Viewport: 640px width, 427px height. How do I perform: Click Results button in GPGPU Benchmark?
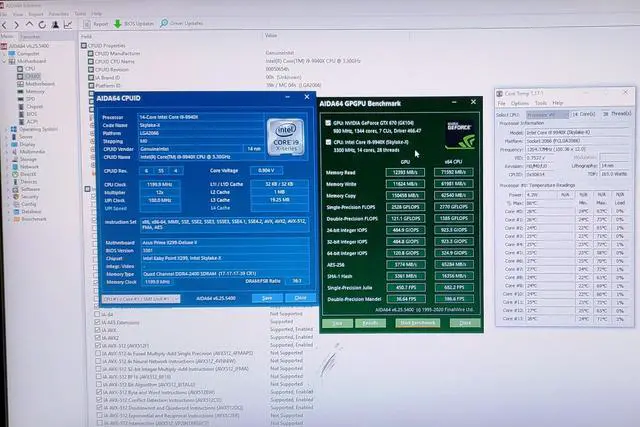[x=369, y=323]
